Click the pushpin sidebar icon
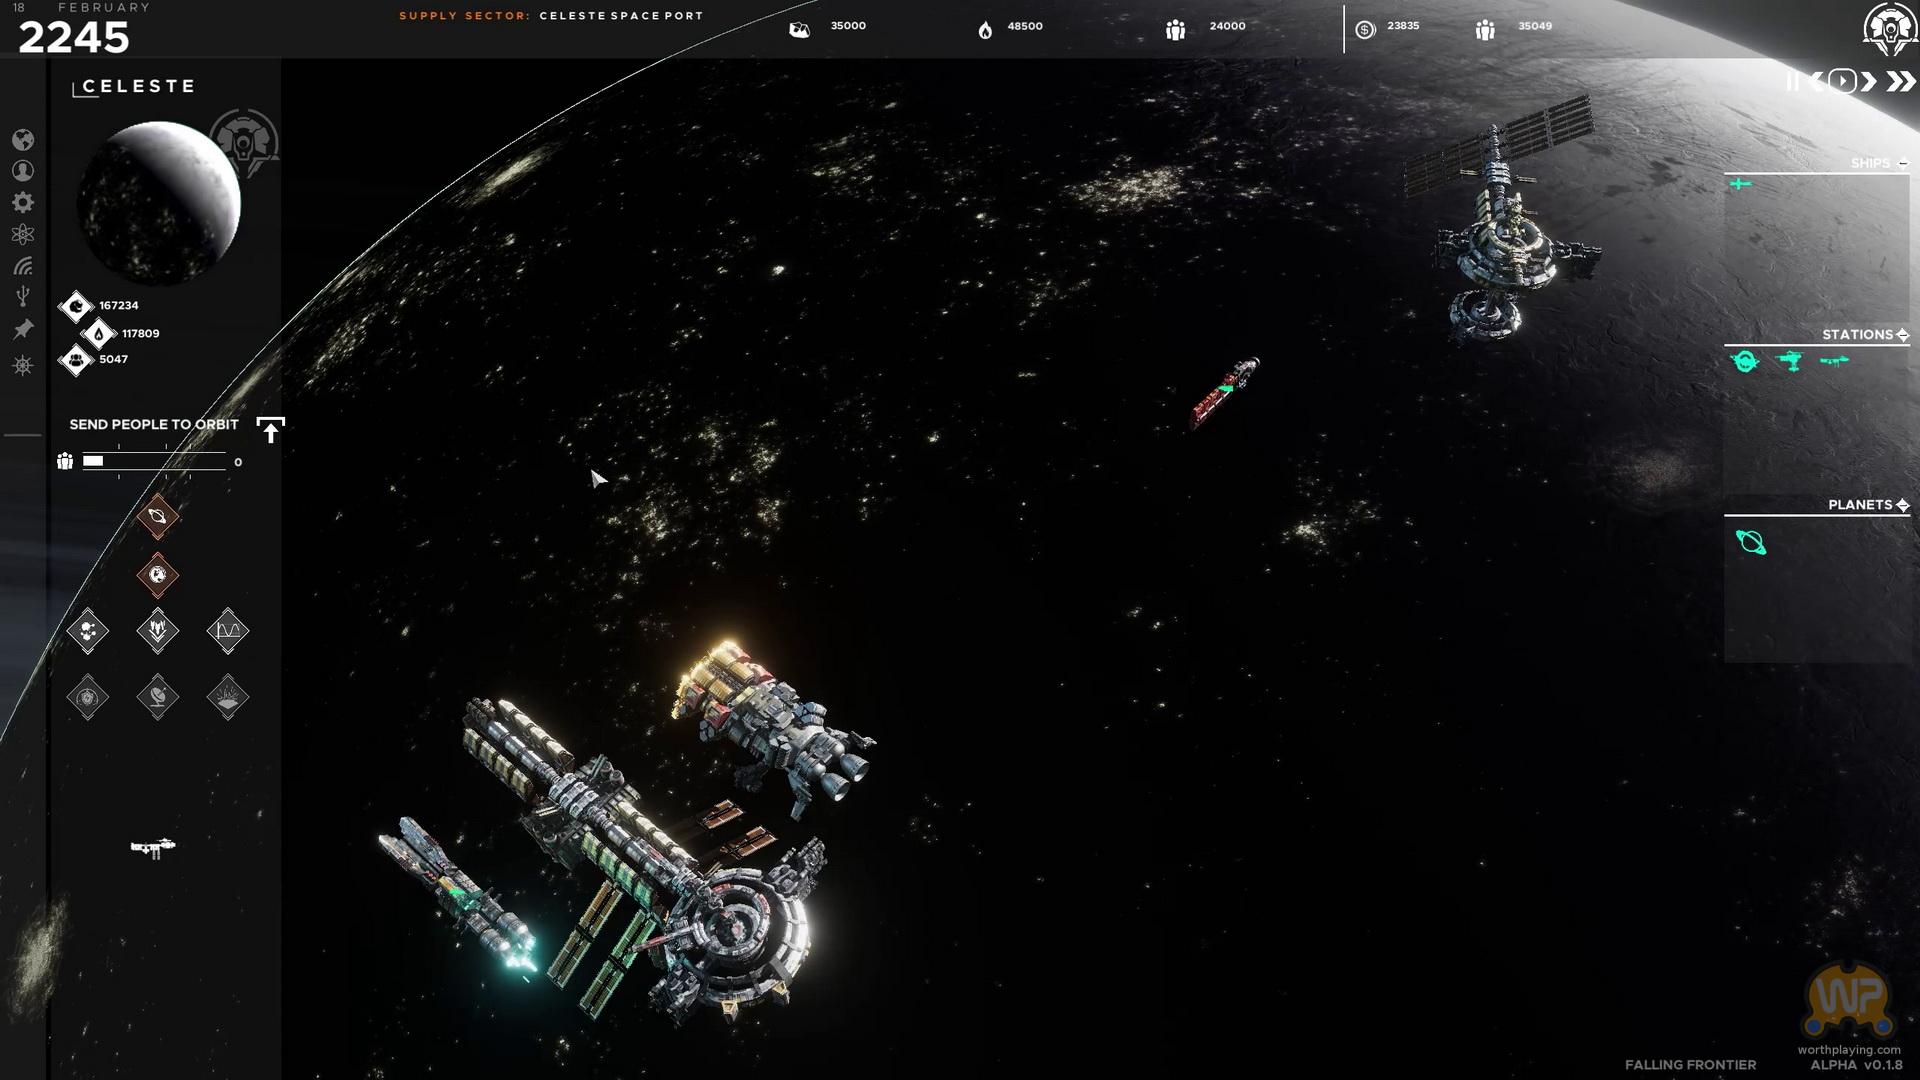The width and height of the screenshot is (1920, 1080). (x=23, y=329)
